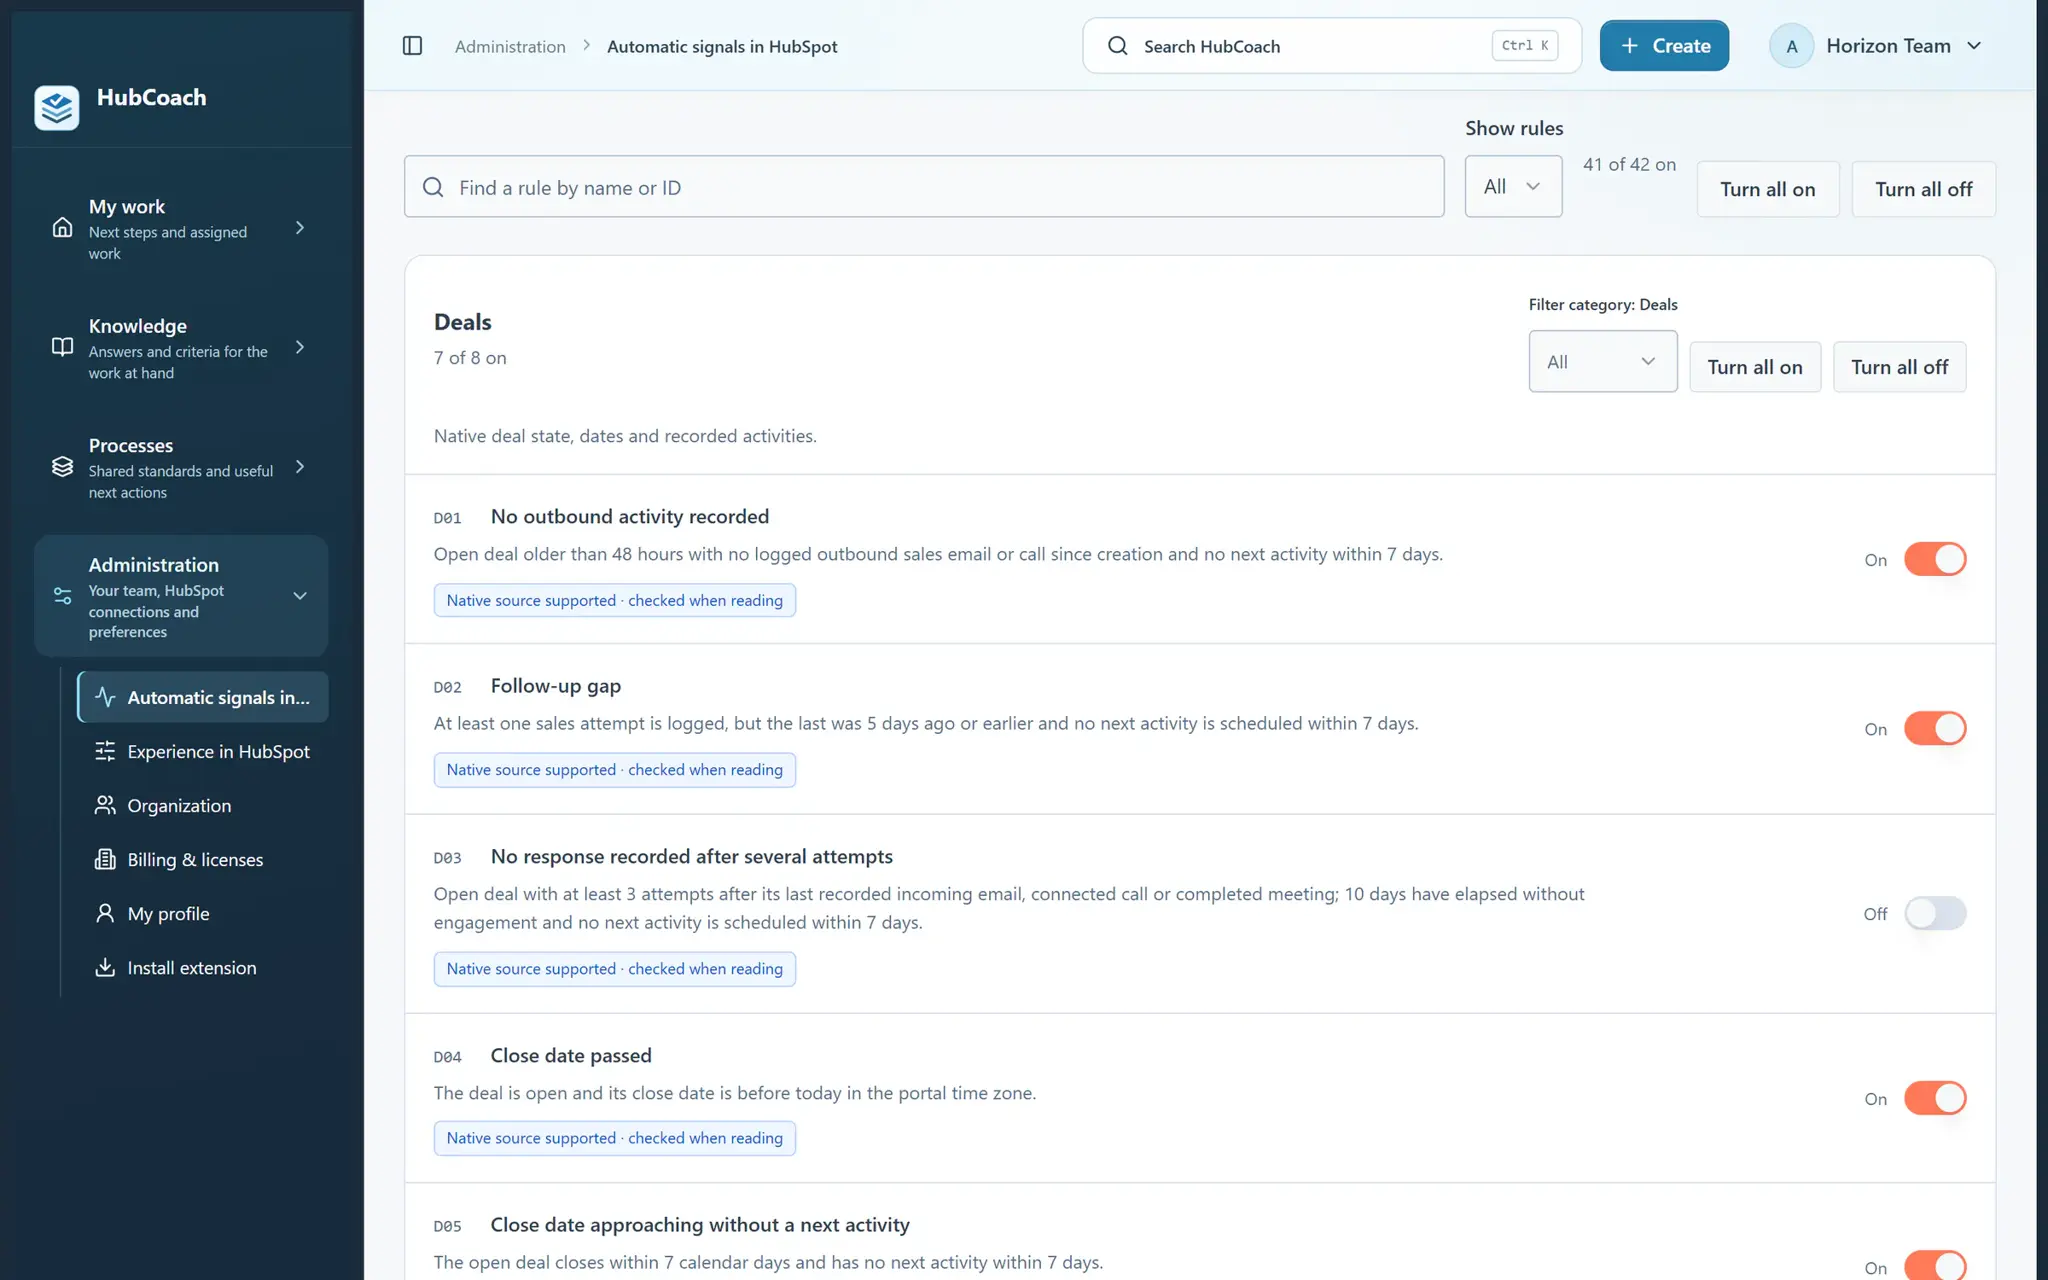Click the magnifier icon in Search HubCoach
Screen dimensions: 2048x1280
click(1117, 46)
